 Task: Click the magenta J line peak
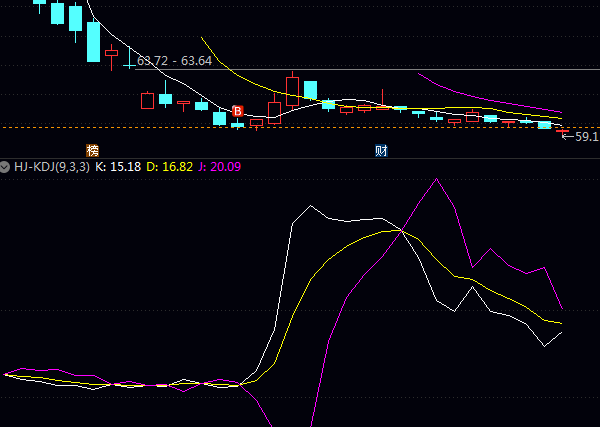coord(437,179)
